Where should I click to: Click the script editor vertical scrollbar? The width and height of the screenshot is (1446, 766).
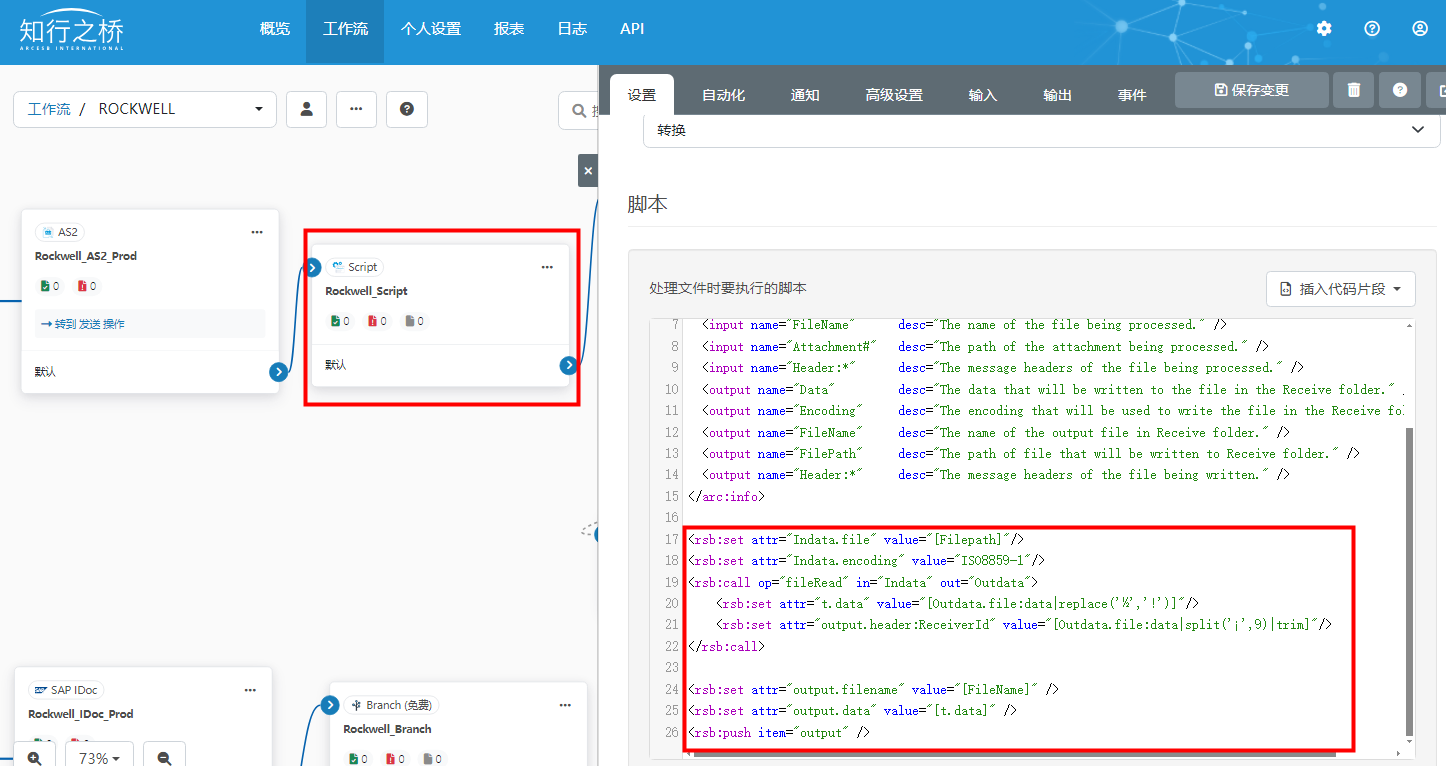tap(1410, 580)
